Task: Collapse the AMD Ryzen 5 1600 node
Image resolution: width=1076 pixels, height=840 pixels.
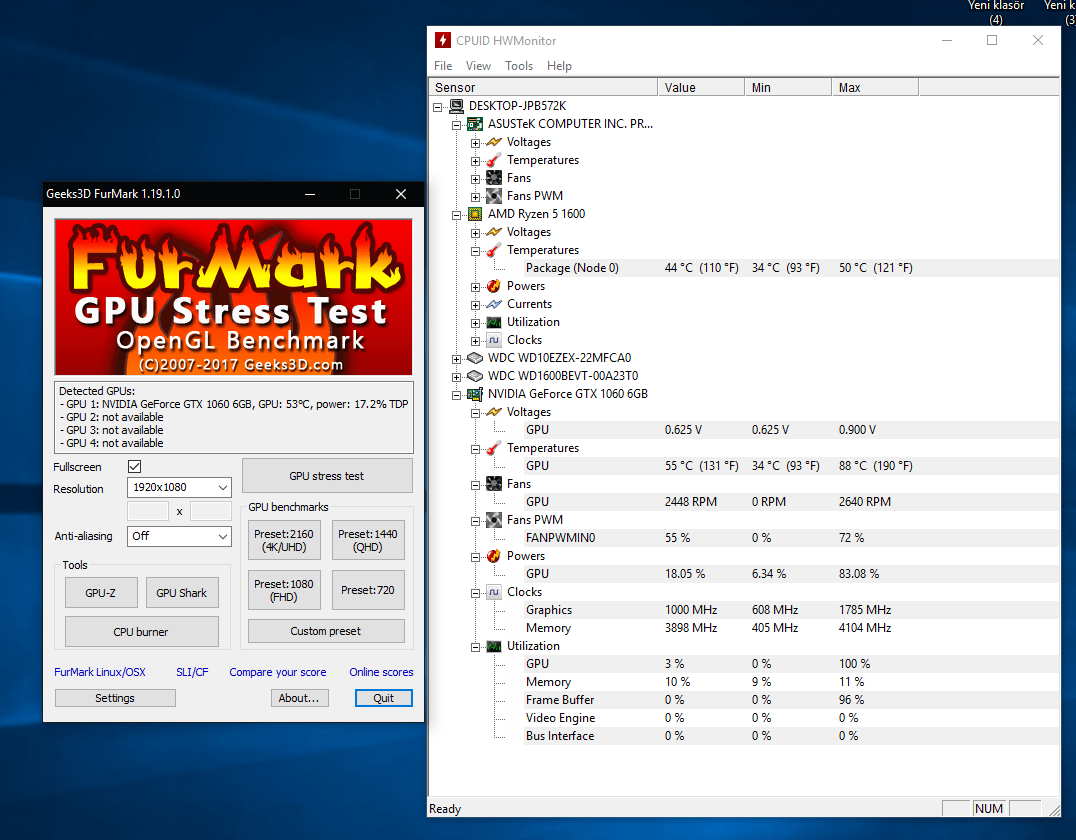Action: click(x=456, y=215)
